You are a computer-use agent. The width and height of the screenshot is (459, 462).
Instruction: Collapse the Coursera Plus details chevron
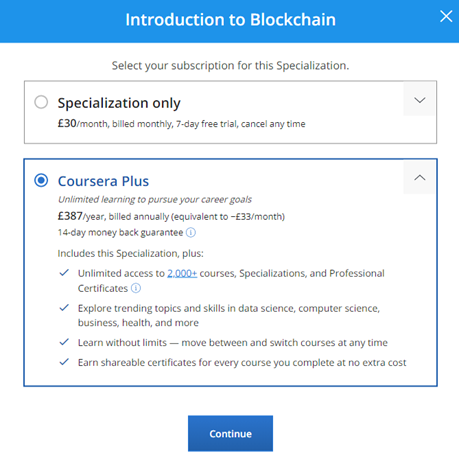click(419, 178)
